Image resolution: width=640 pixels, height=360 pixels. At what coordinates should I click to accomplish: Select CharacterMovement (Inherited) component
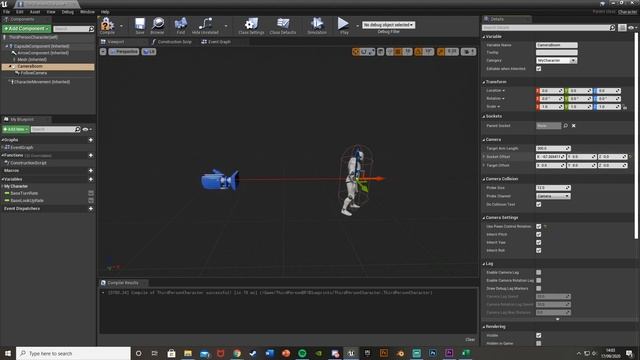pos(42,82)
